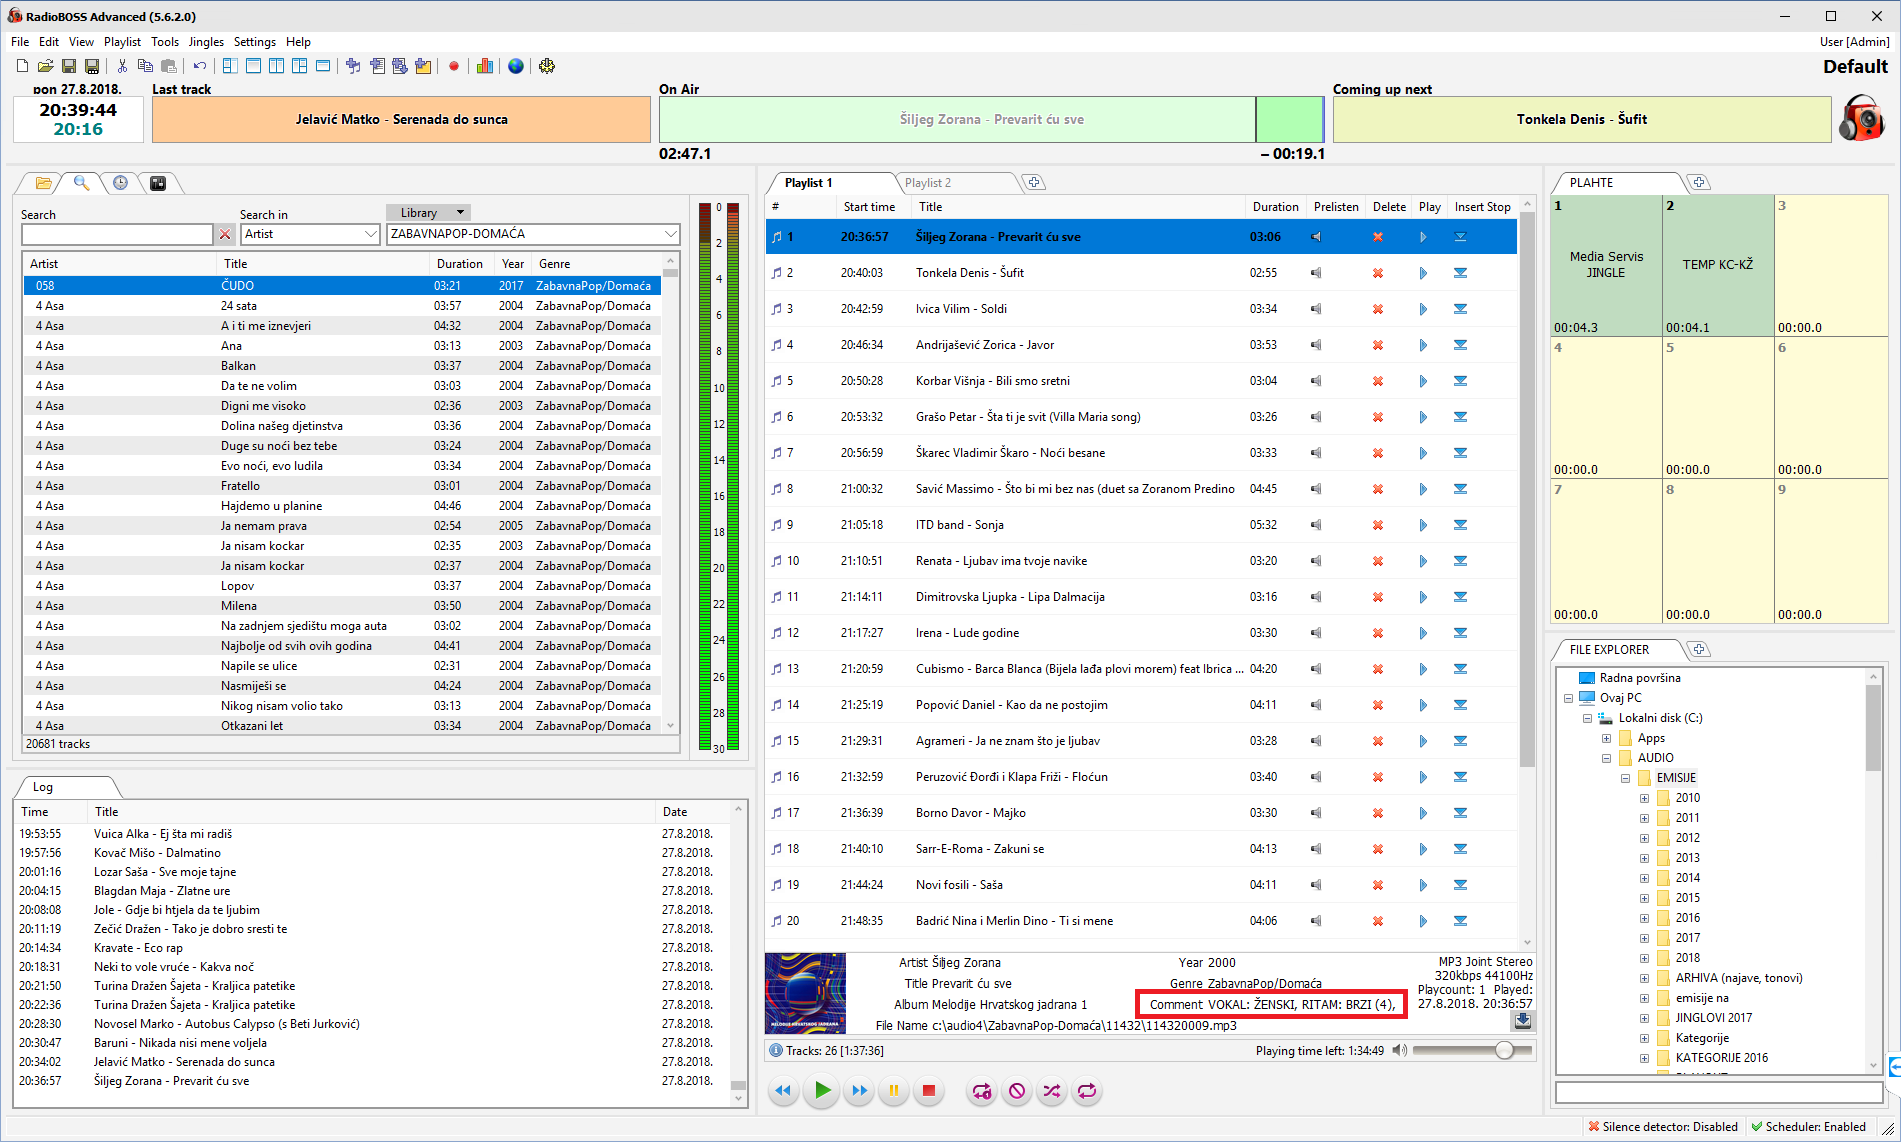The height and width of the screenshot is (1142, 1901).
Task: Click the RadioBOSS radio logo icon
Action: click(x=1862, y=119)
